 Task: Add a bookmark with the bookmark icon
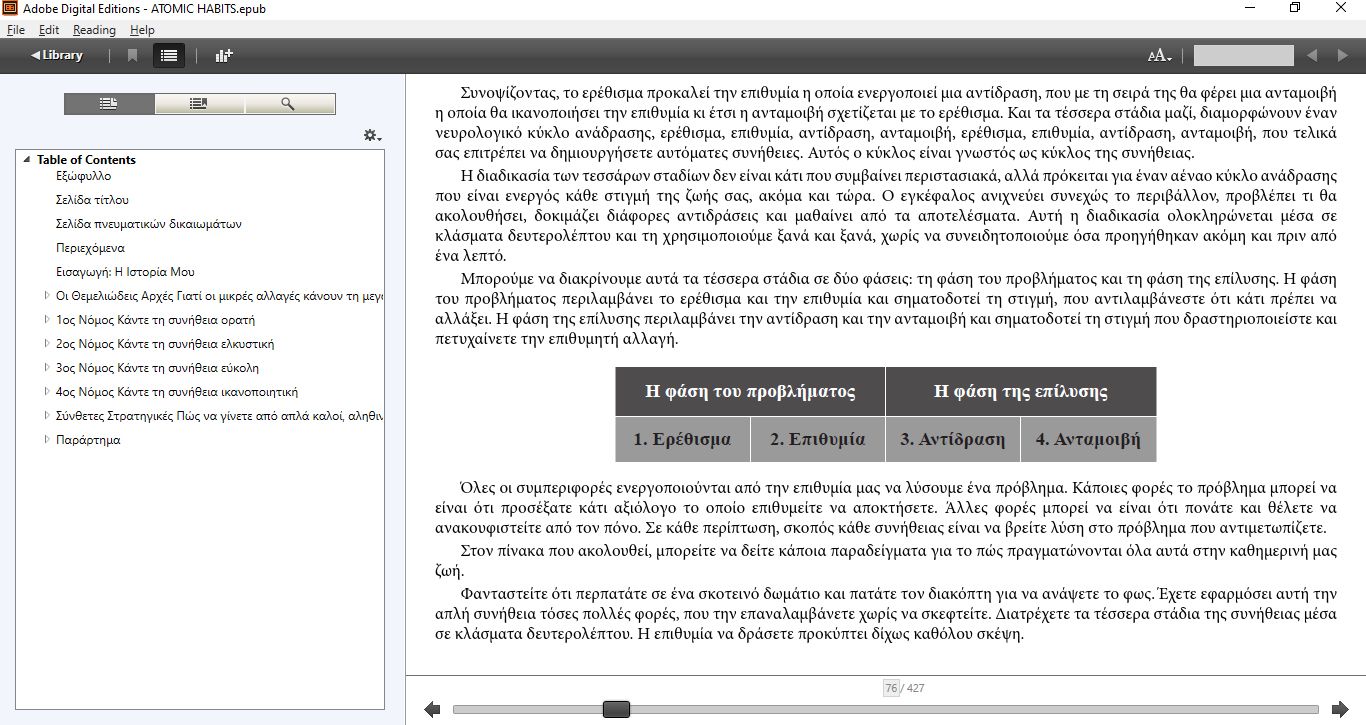pyautogui.click(x=132, y=55)
